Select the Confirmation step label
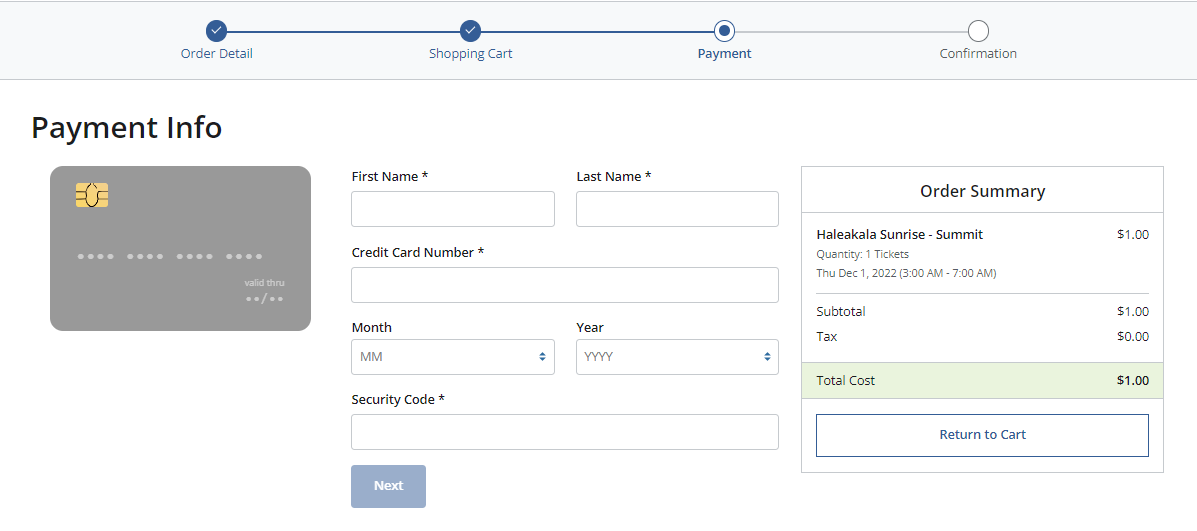The width and height of the screenshot is (1197, 531). point(978,53)
